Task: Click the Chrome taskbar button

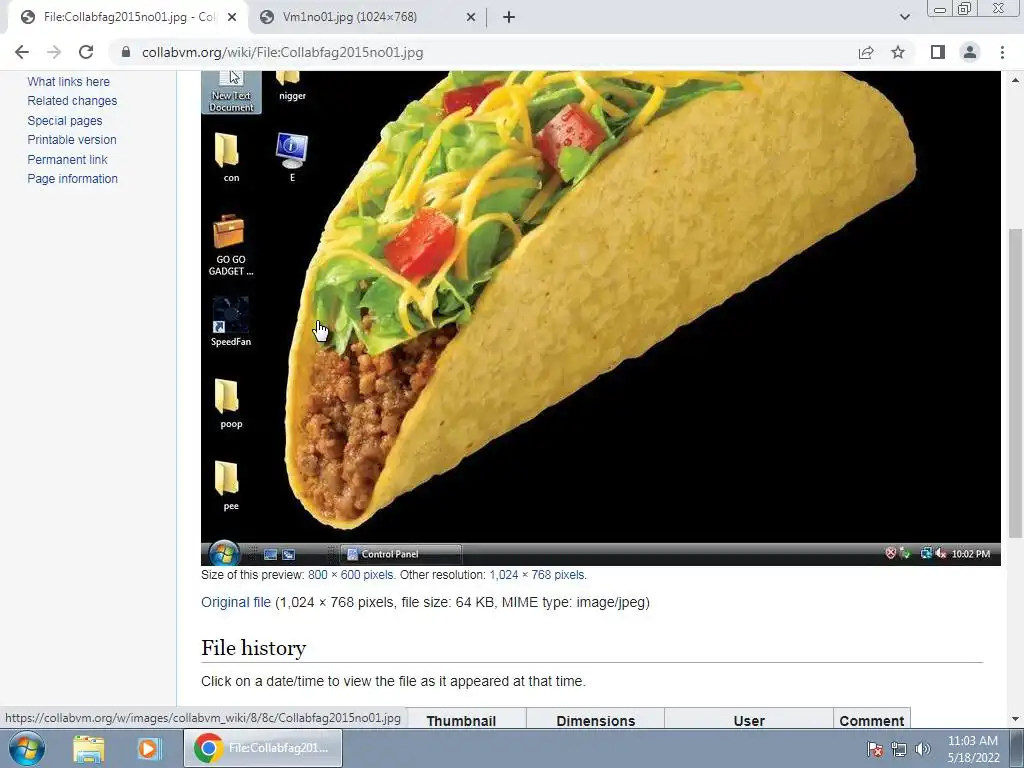Action: (263, 748)
